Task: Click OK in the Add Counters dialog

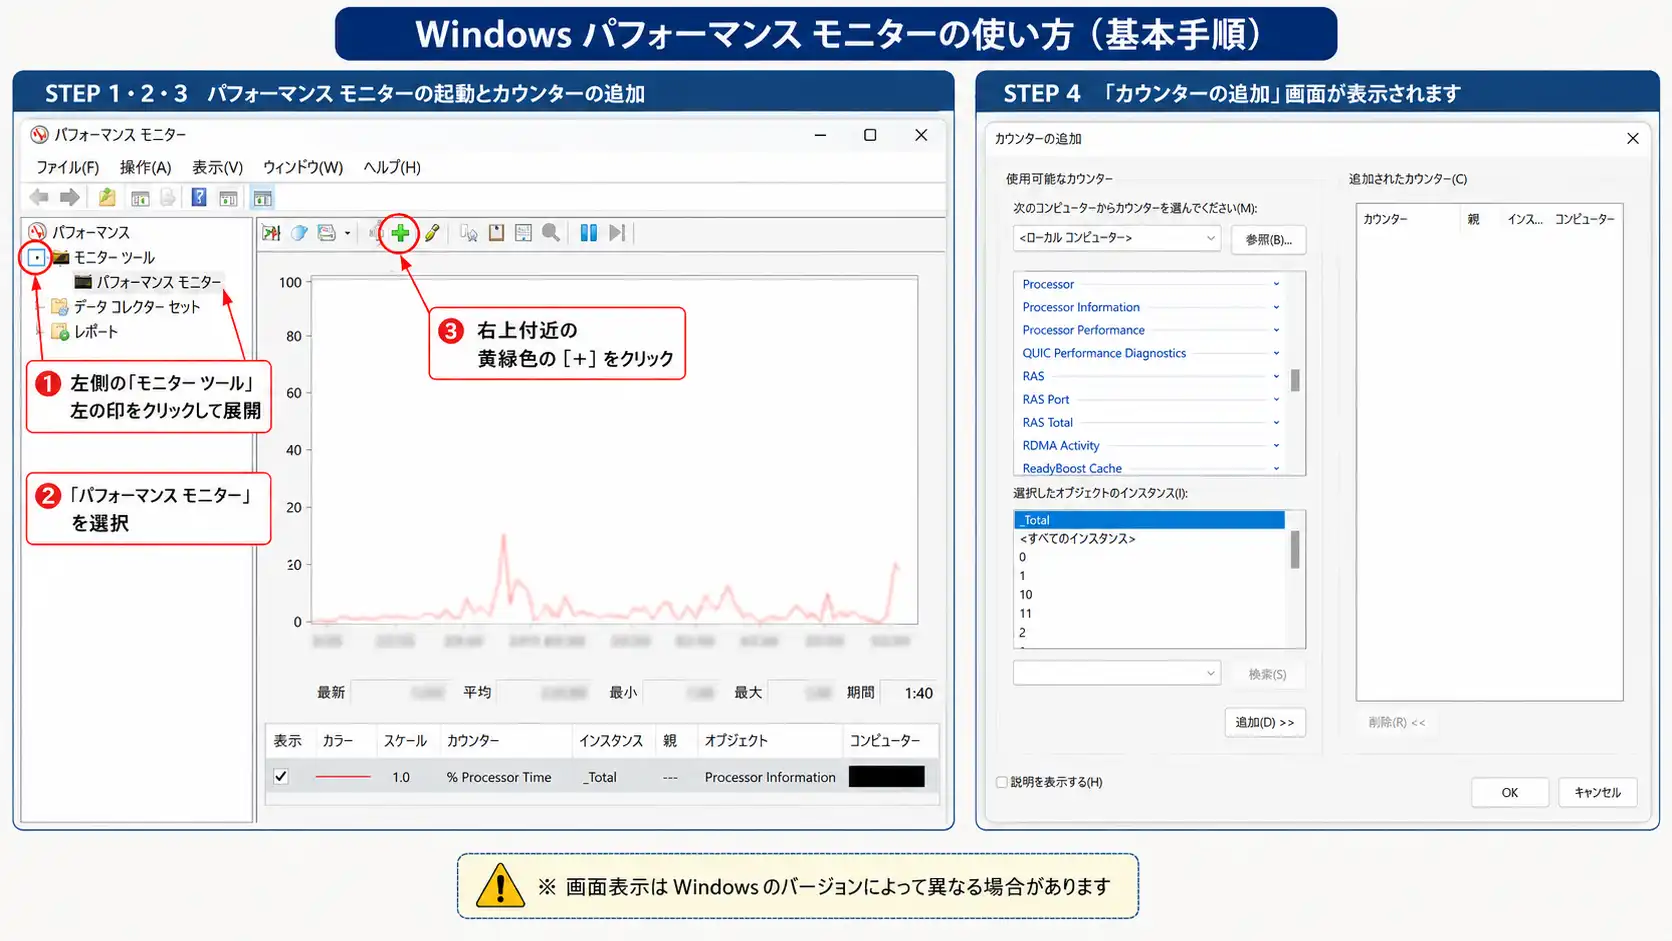Action: (x=1510, y=792)
